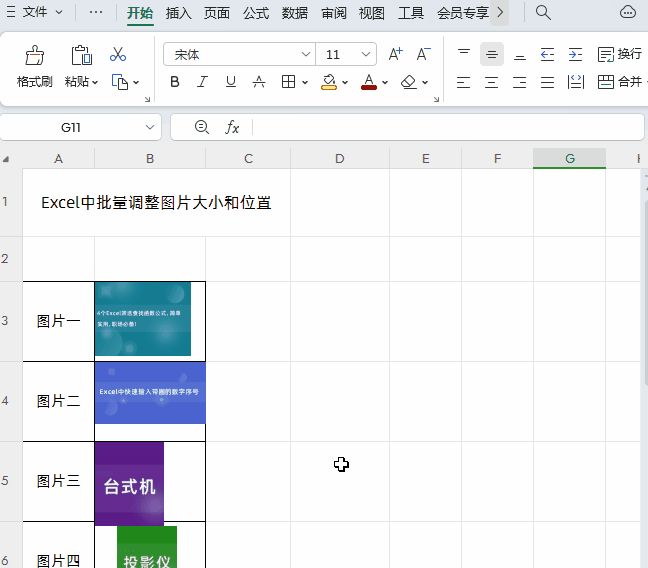
Task: Expand font color dropdown arrow
Action: pyautogui.click(x=385, y=82)
